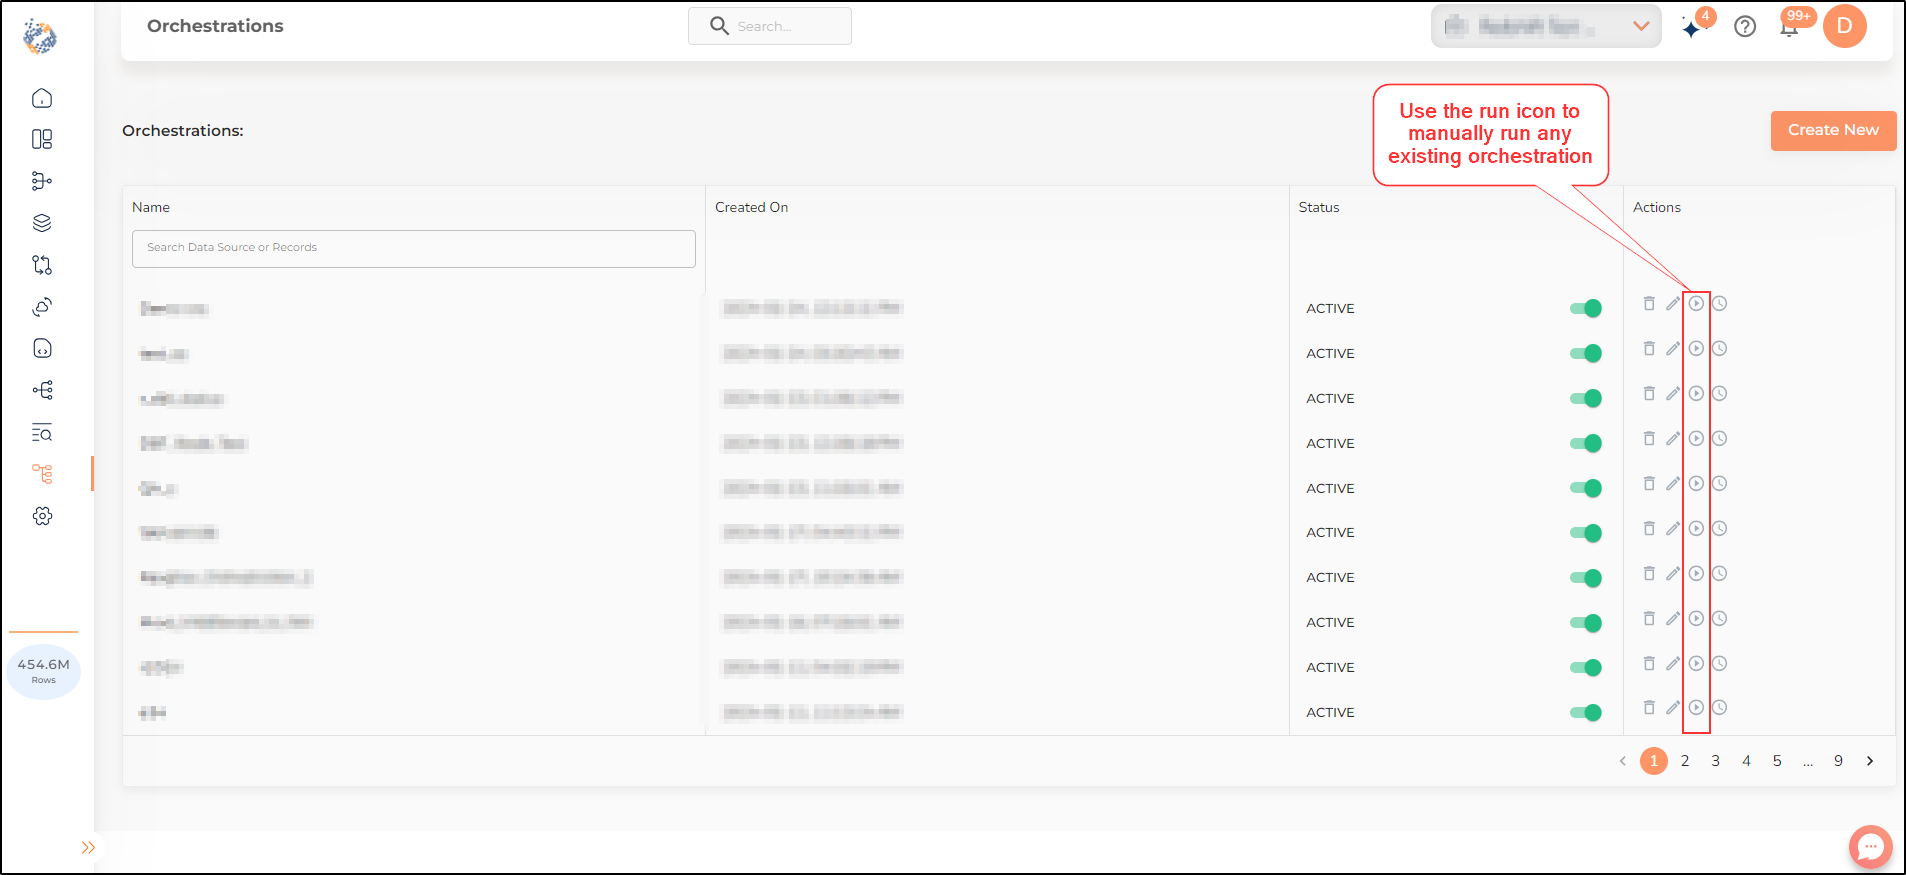Click the 454.6M Rows usage badge
This screenshot has height=875, width=1906.
44,670
